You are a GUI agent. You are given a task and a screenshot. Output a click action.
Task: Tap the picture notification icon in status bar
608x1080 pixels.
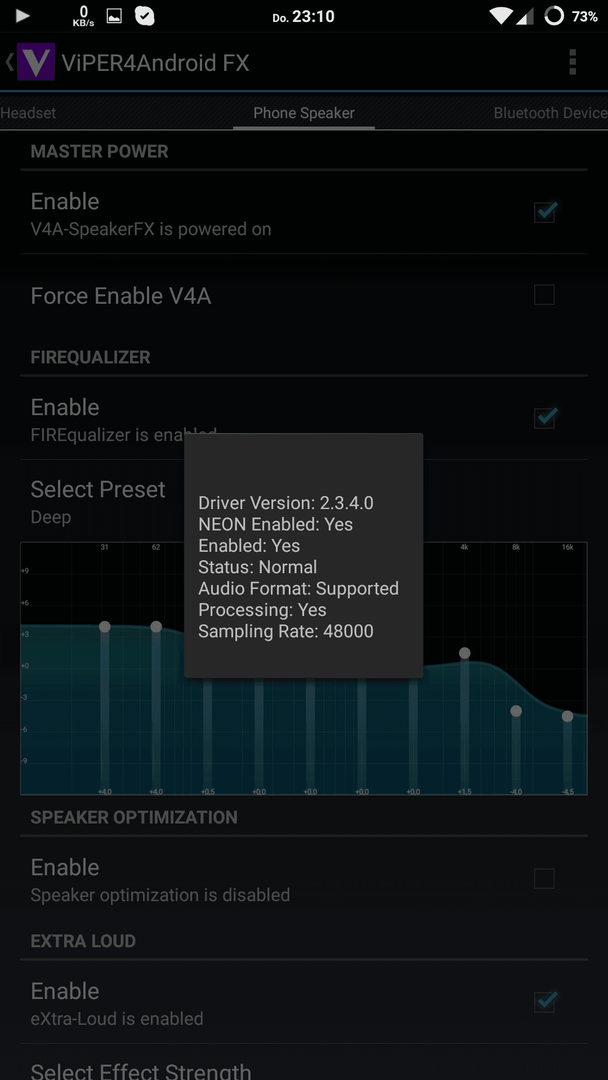click(x=114, y=16)
